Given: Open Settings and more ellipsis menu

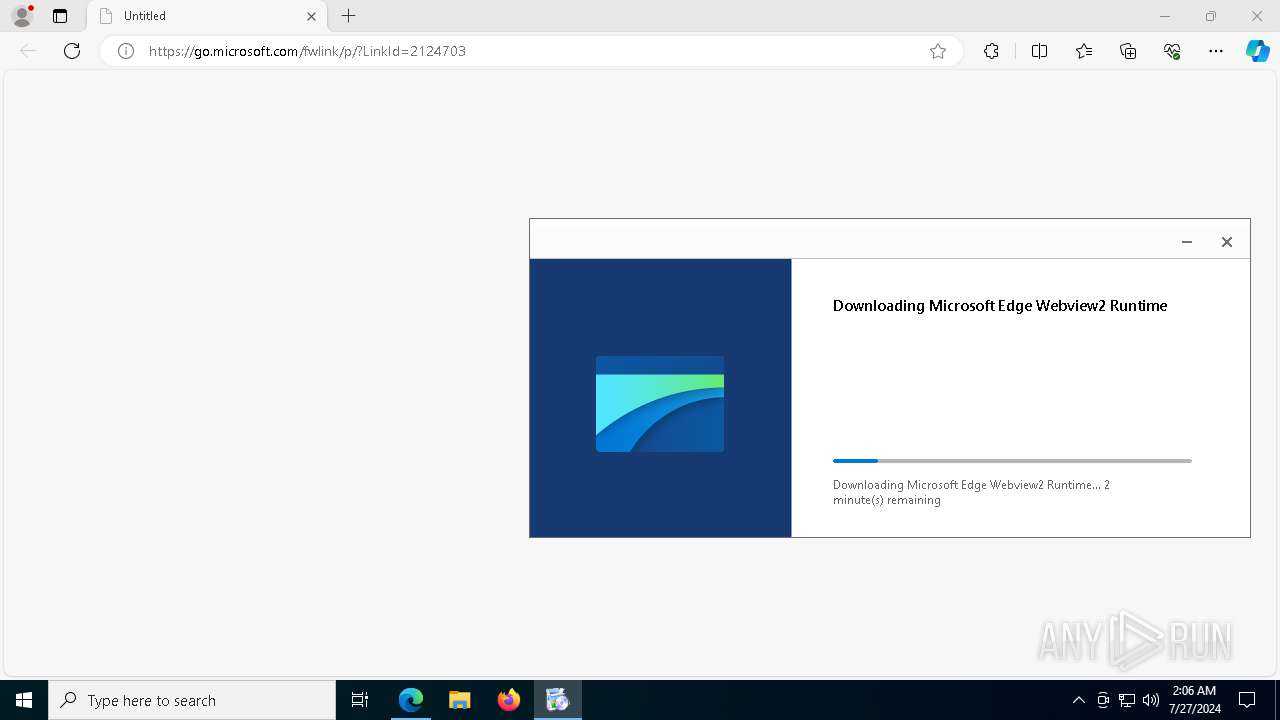Looking at the screenshot, I should pos(1216,51).
